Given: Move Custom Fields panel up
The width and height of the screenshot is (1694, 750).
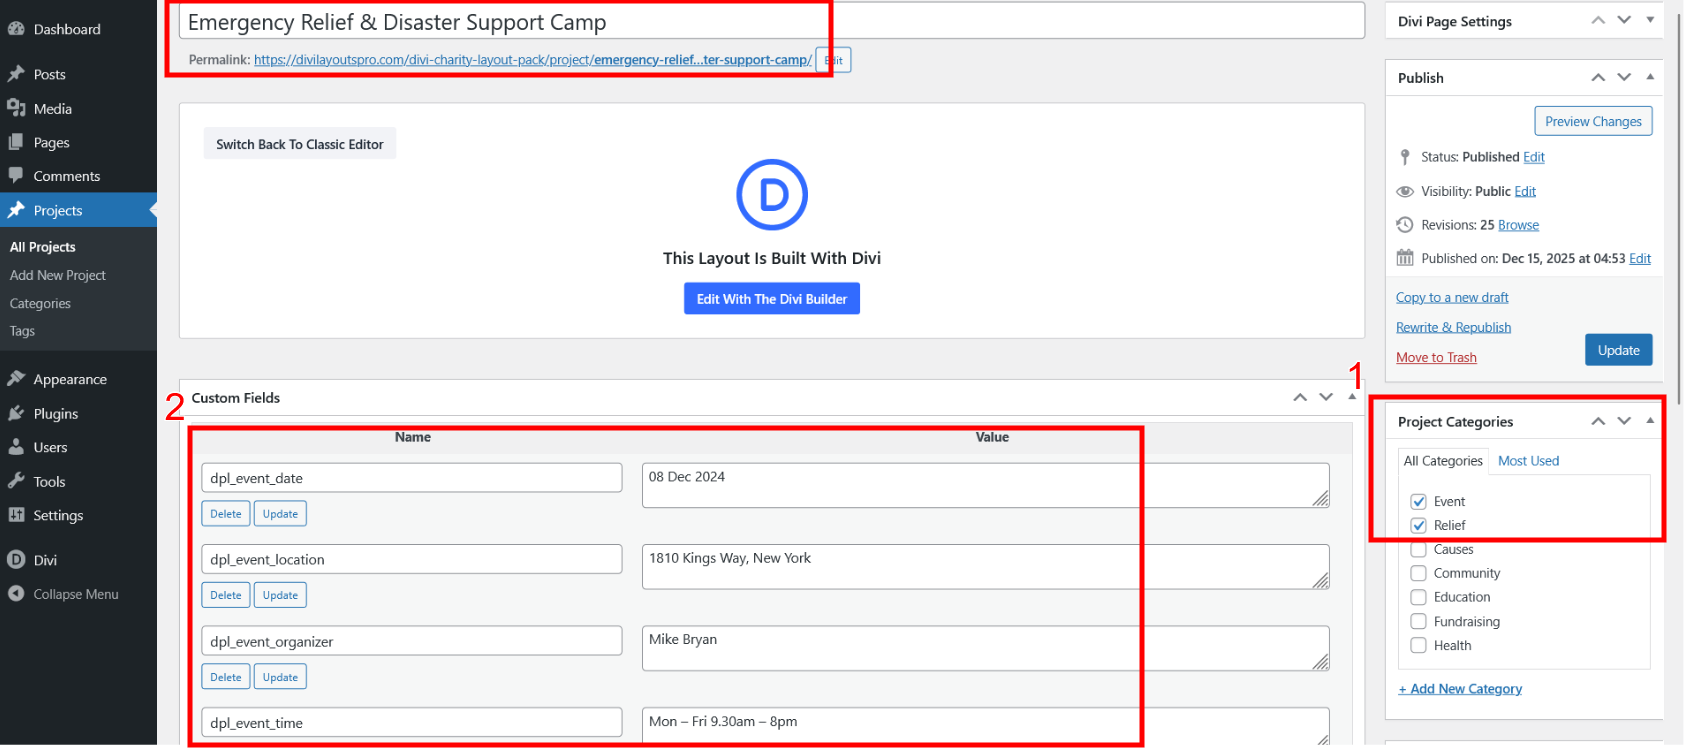Looking at the screenshot, I should tap(1300, 397).
